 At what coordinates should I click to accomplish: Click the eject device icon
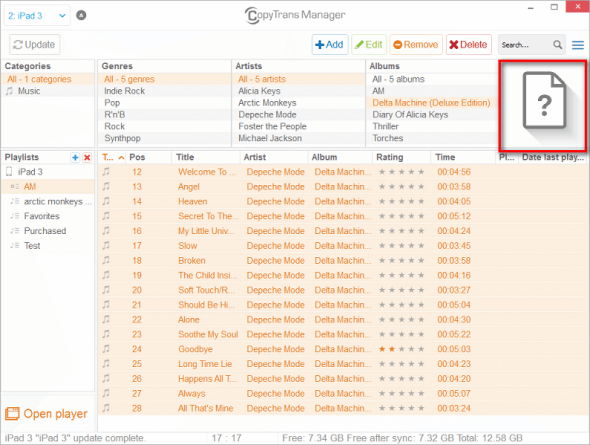pyautogui.click(x=81, y=15)
